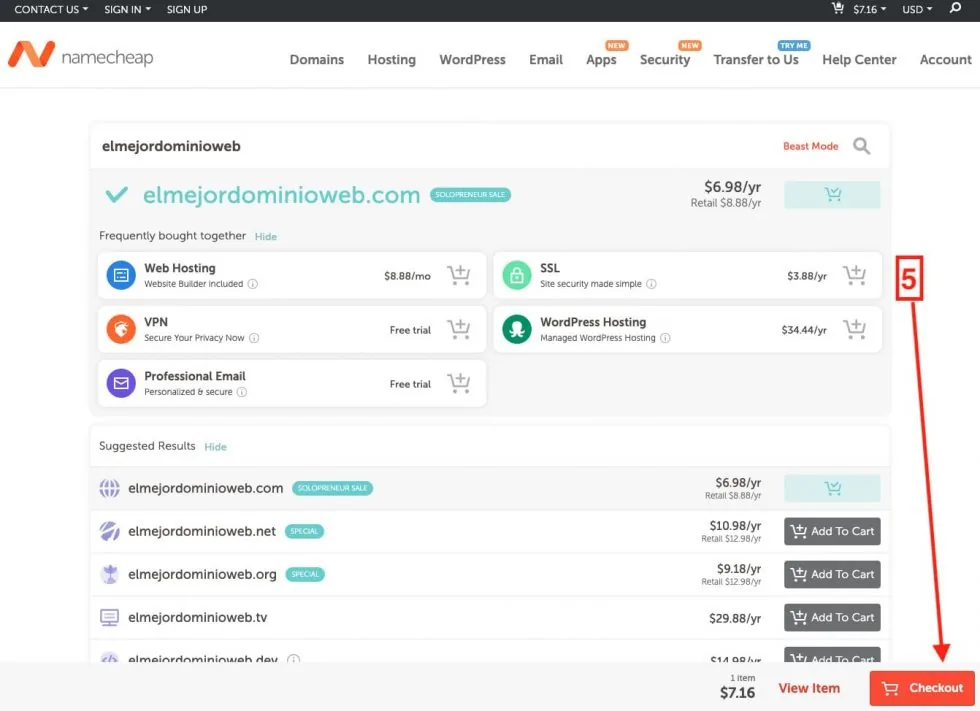This screenshot has height=711, width=980.
Task: Open the USD currency dropdown
Action: click(917, 9)
